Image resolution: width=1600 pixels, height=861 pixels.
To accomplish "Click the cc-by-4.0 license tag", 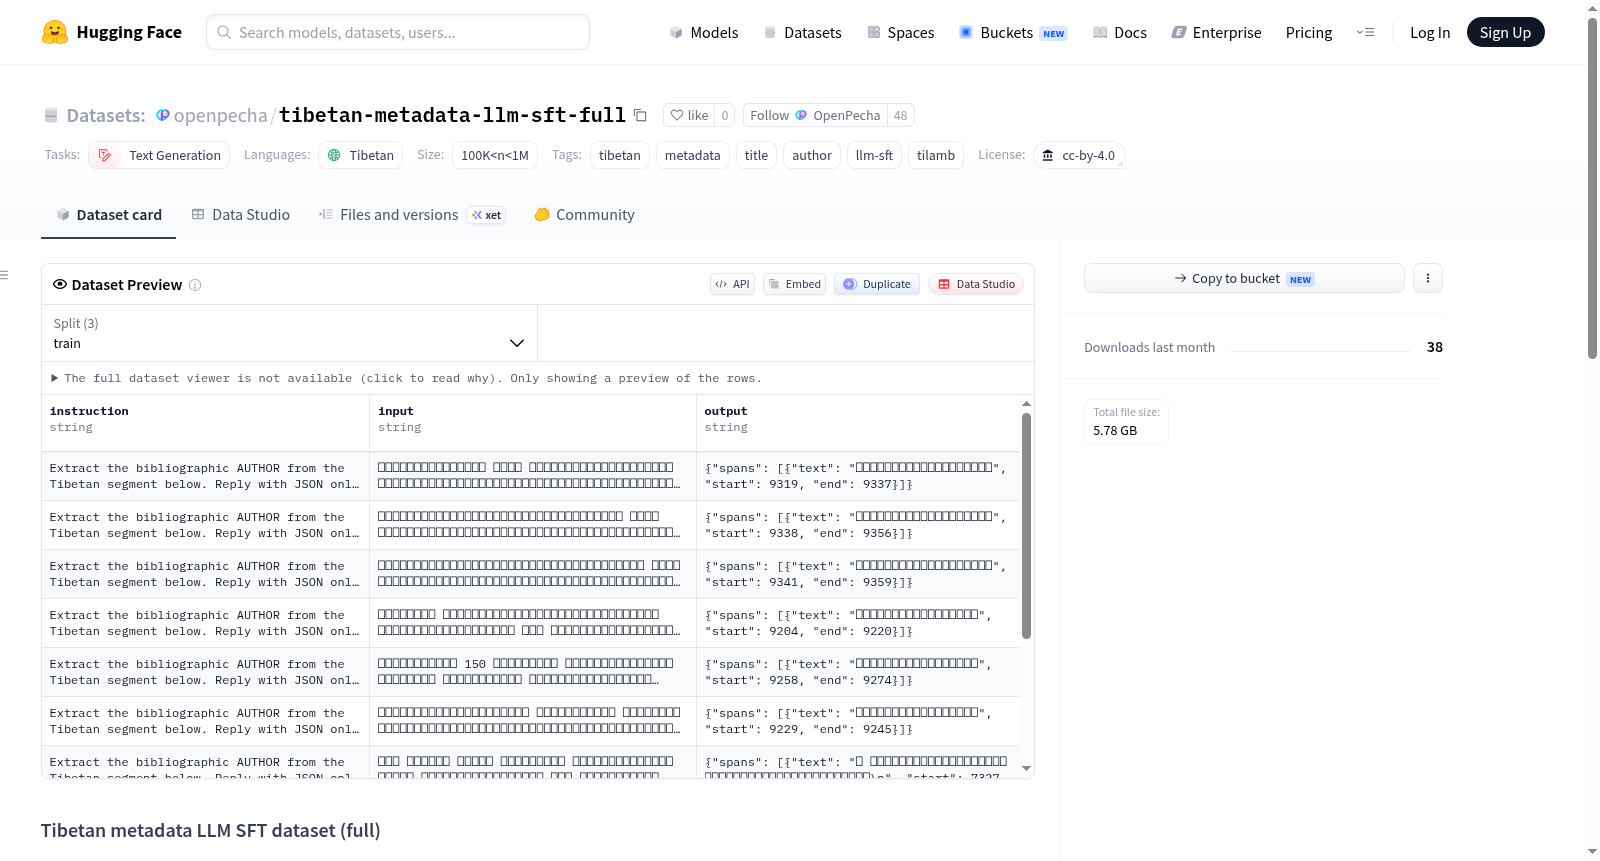I will 1079,155.
